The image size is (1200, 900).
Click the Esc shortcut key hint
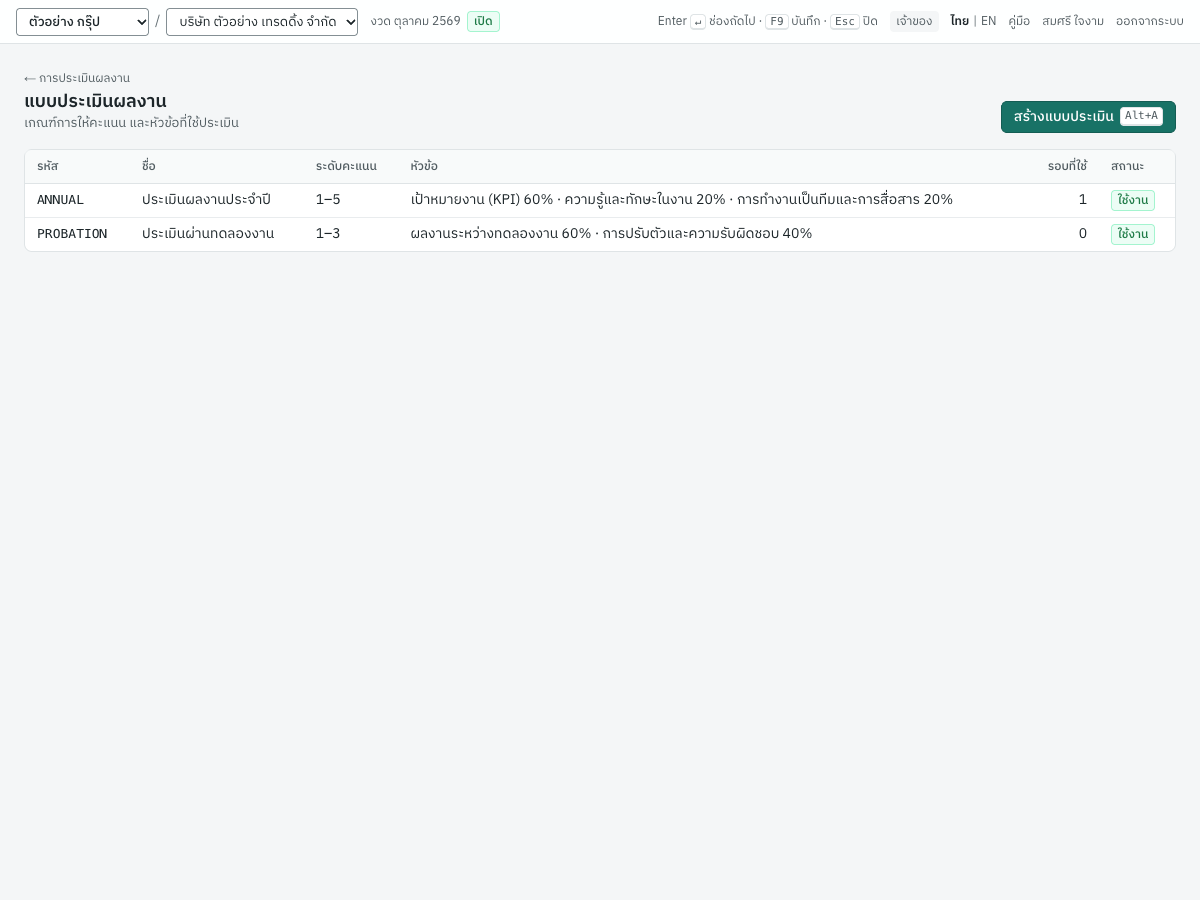pos(845,21)
